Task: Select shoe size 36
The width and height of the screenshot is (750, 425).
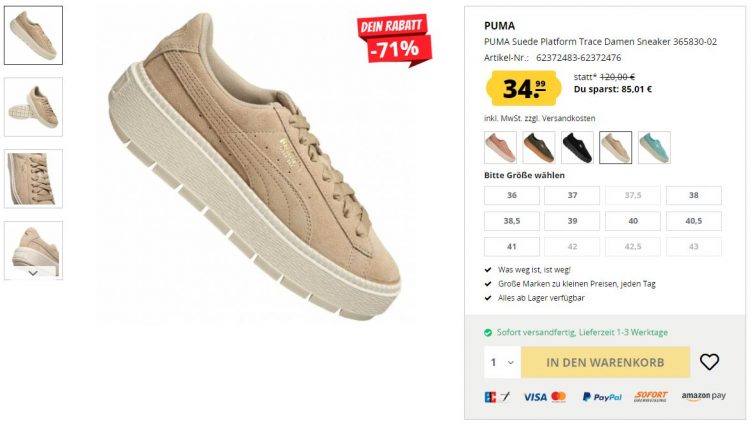Action: tap(512, 196)
